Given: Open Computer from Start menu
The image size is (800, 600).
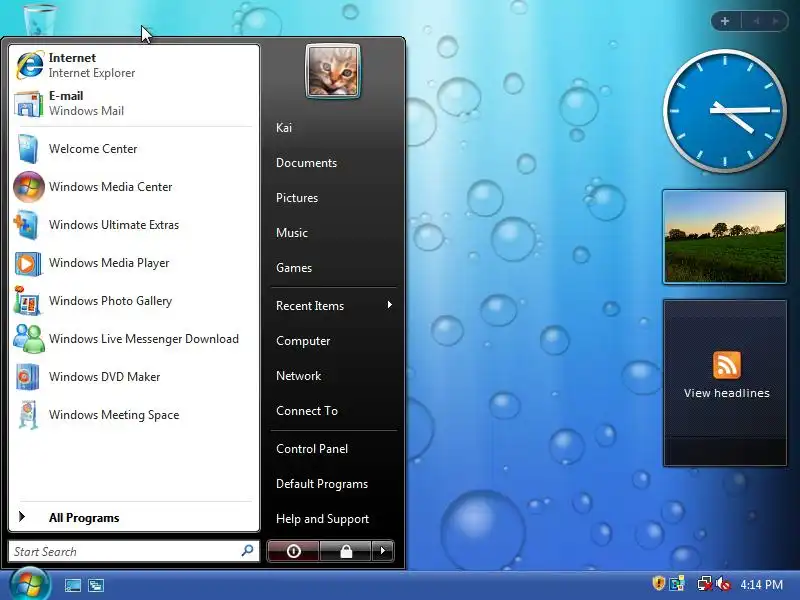Looking at the screenshot, I should 303,341.
